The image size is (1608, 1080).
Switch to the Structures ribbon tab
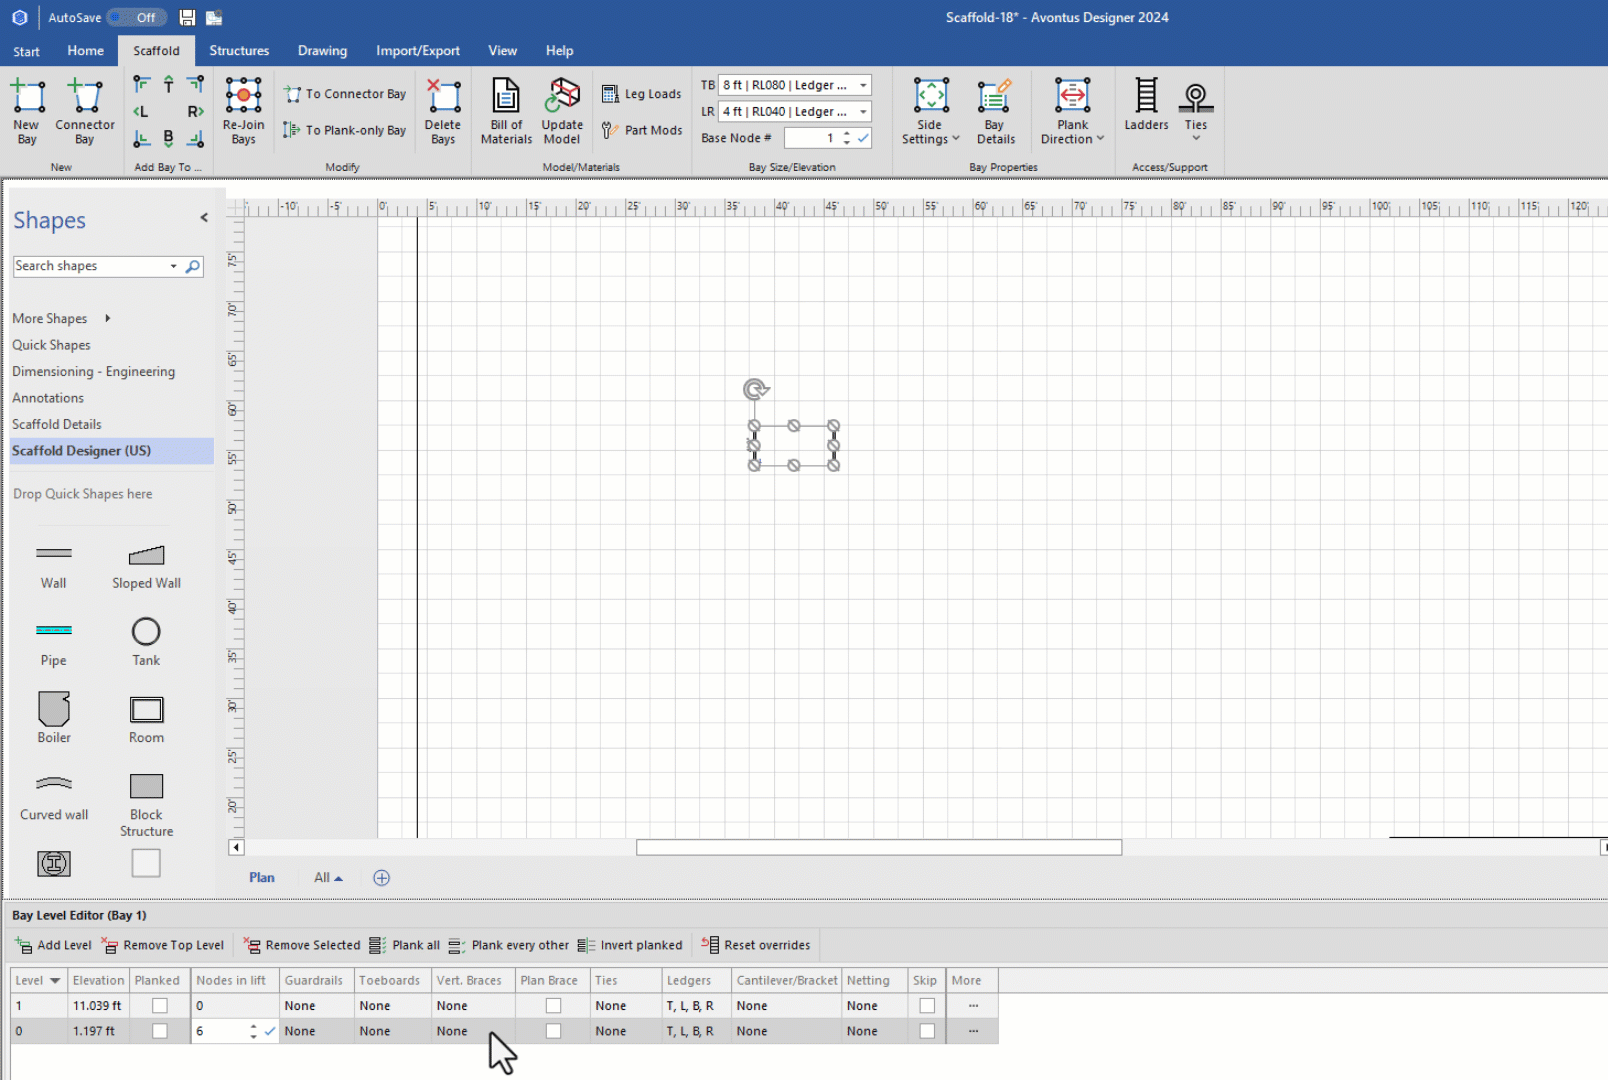[239, 51]
